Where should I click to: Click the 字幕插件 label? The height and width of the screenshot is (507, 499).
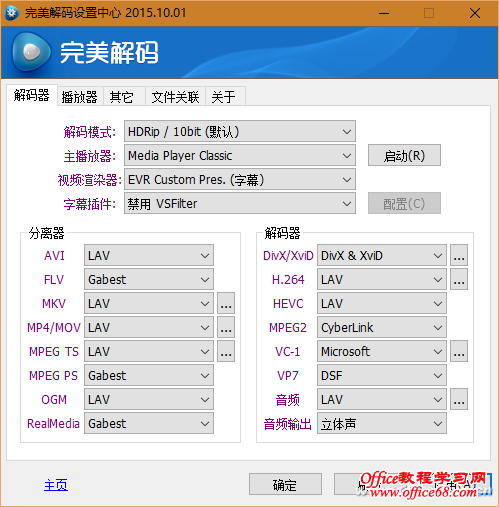(x=90, y=204)
